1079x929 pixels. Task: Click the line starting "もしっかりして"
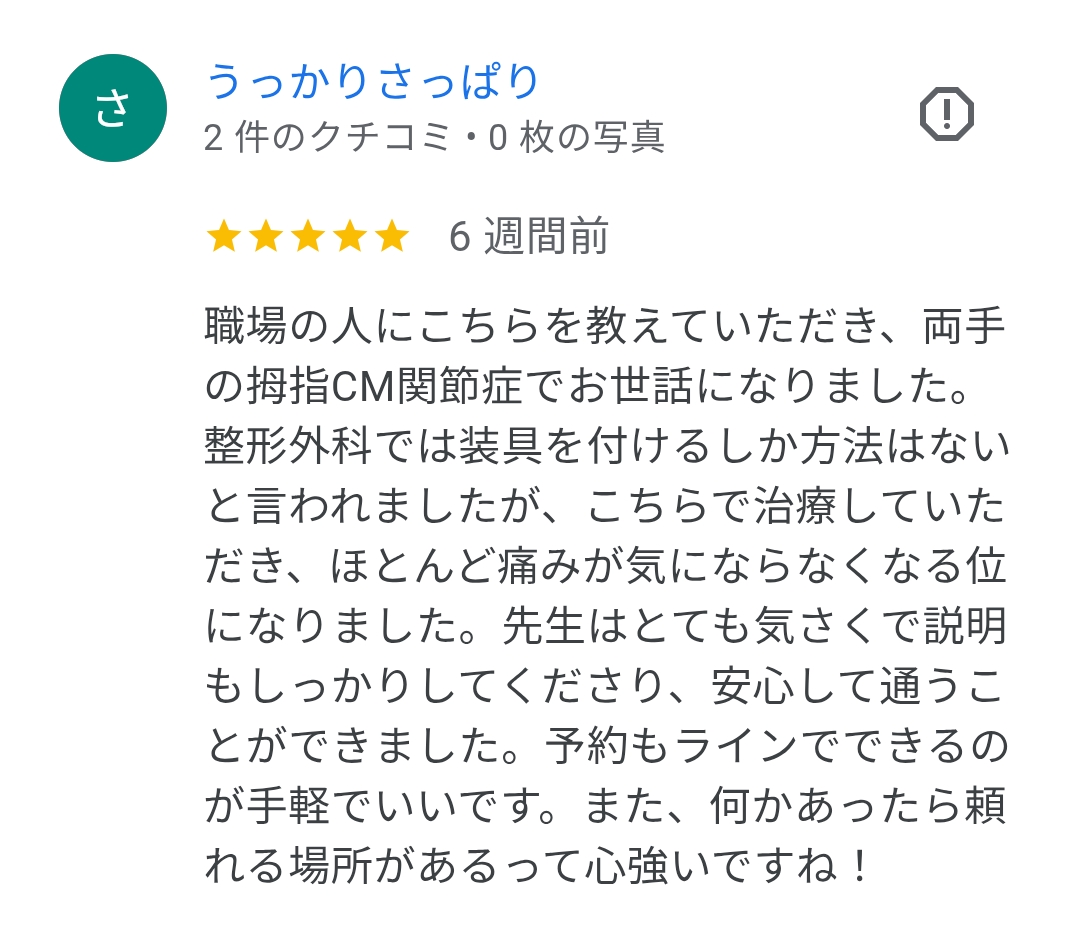605,687
